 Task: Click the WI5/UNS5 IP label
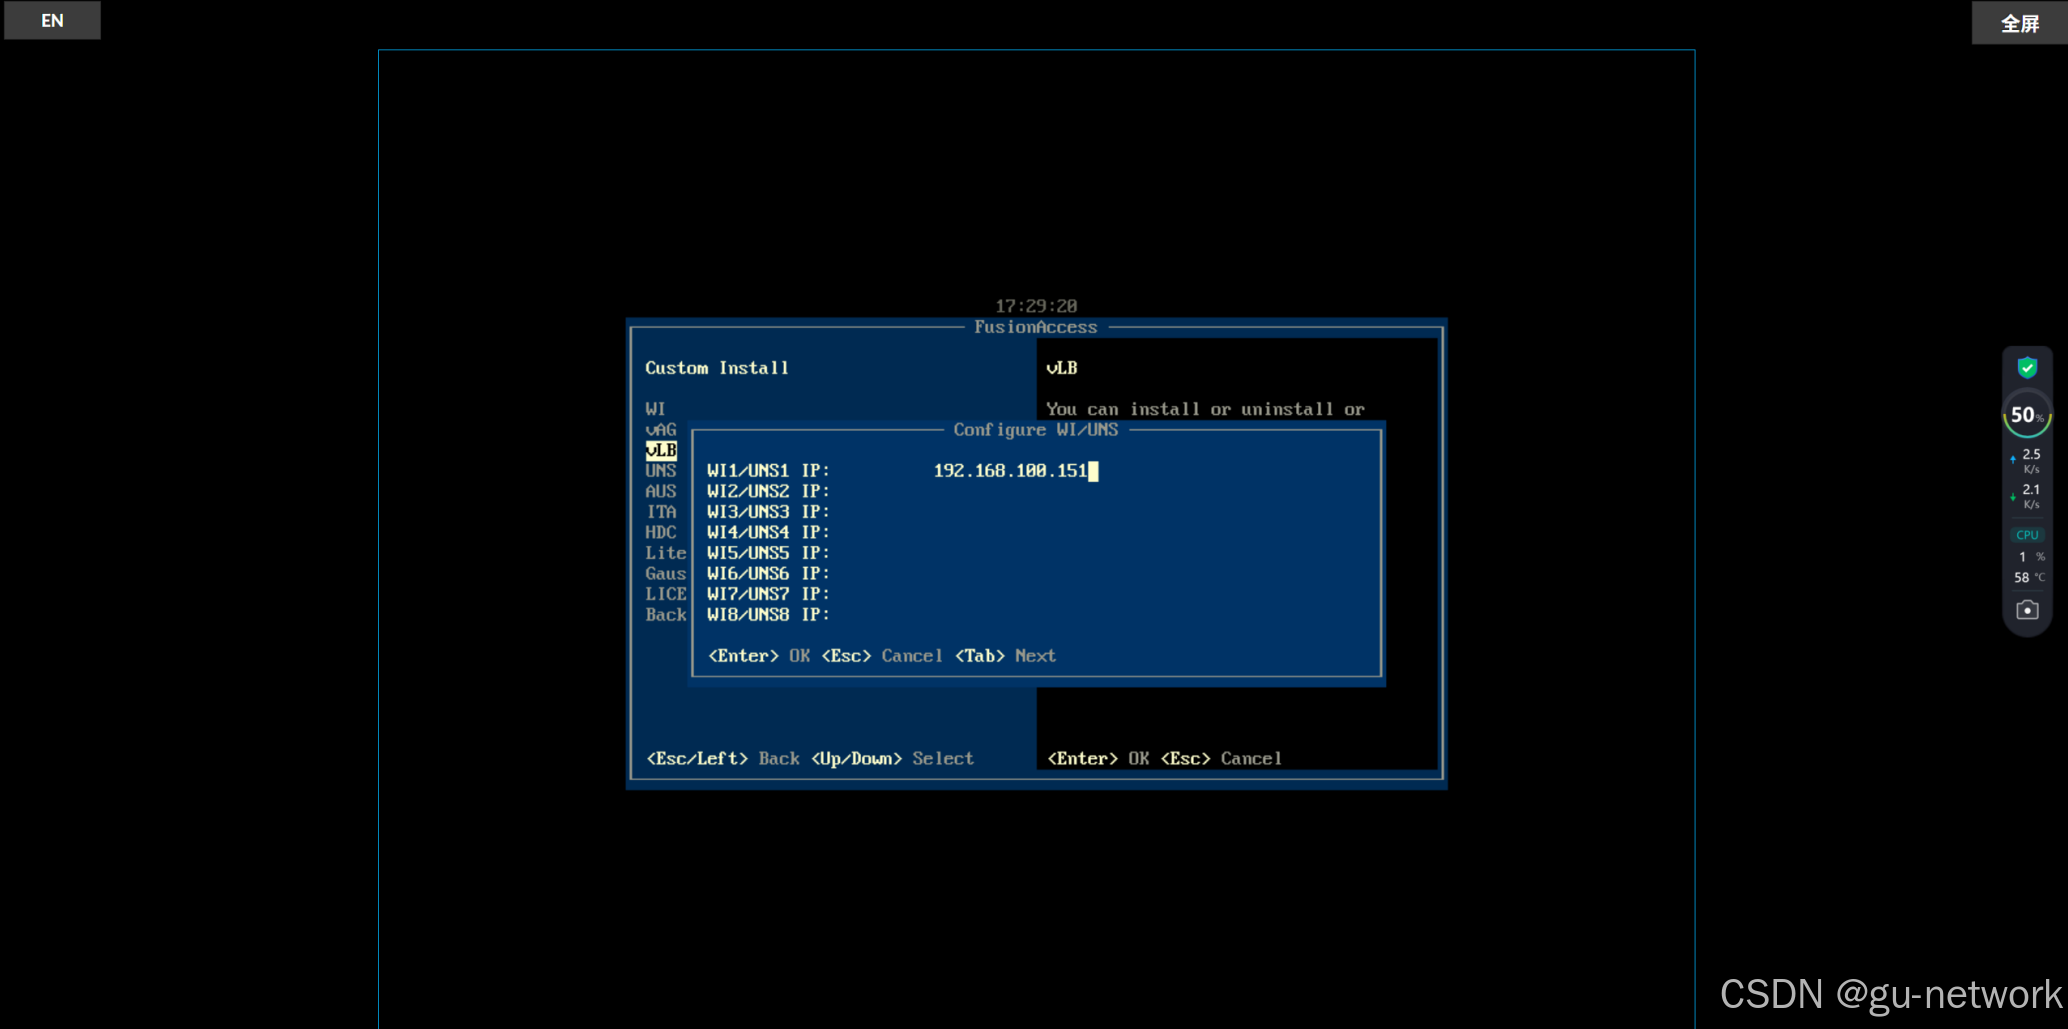pos(768,552)
